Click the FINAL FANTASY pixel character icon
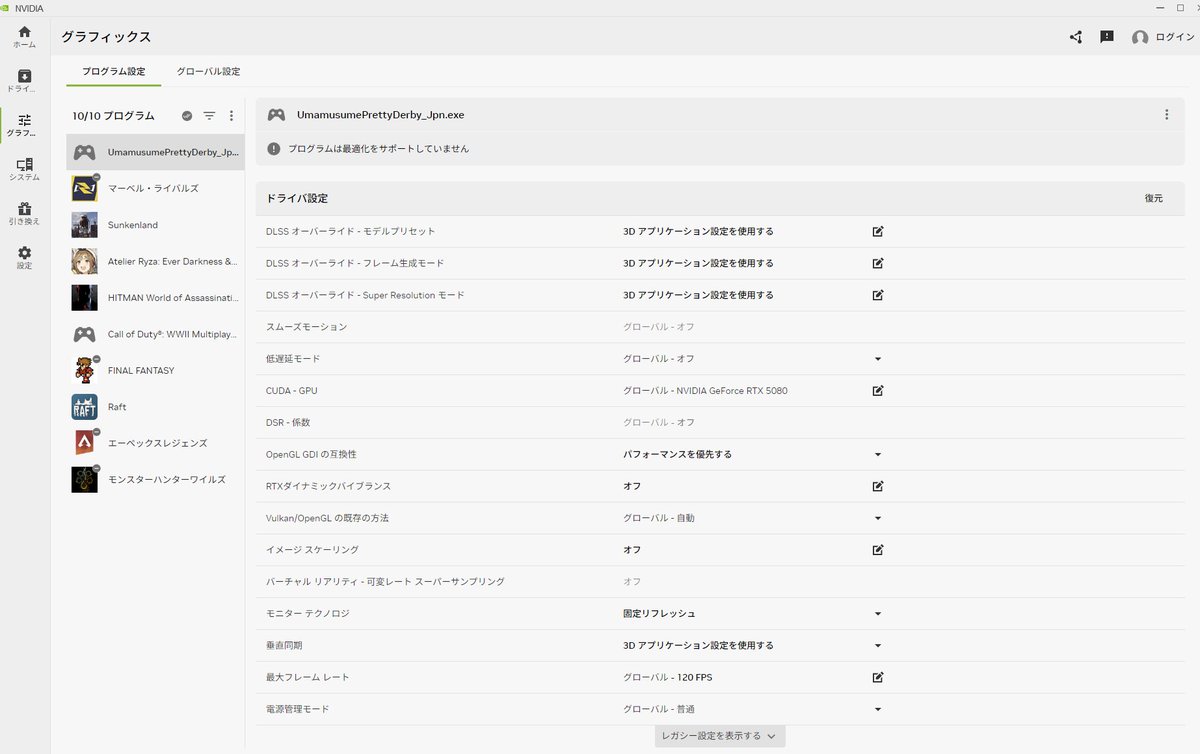Viewport: 1200px width, 754px height. pos(84,370)
